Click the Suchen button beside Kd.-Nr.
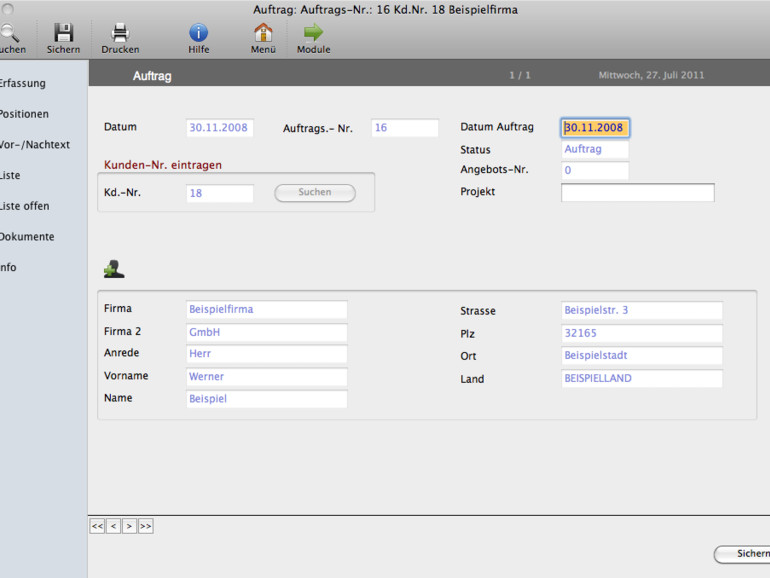 point(315,193)
